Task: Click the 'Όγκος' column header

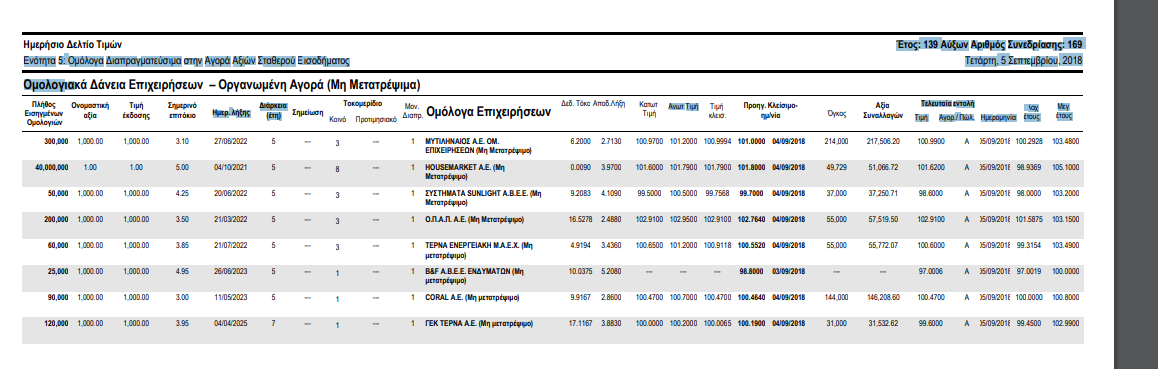Action: 837,114
